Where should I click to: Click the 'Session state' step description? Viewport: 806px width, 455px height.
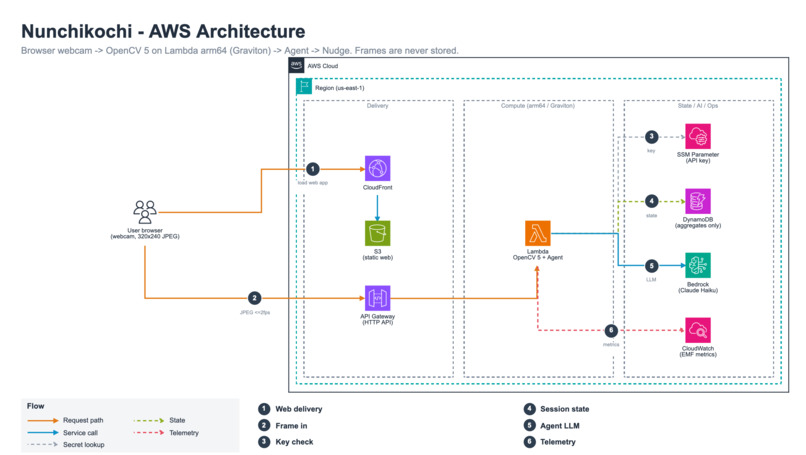click(x=564, y=409)
